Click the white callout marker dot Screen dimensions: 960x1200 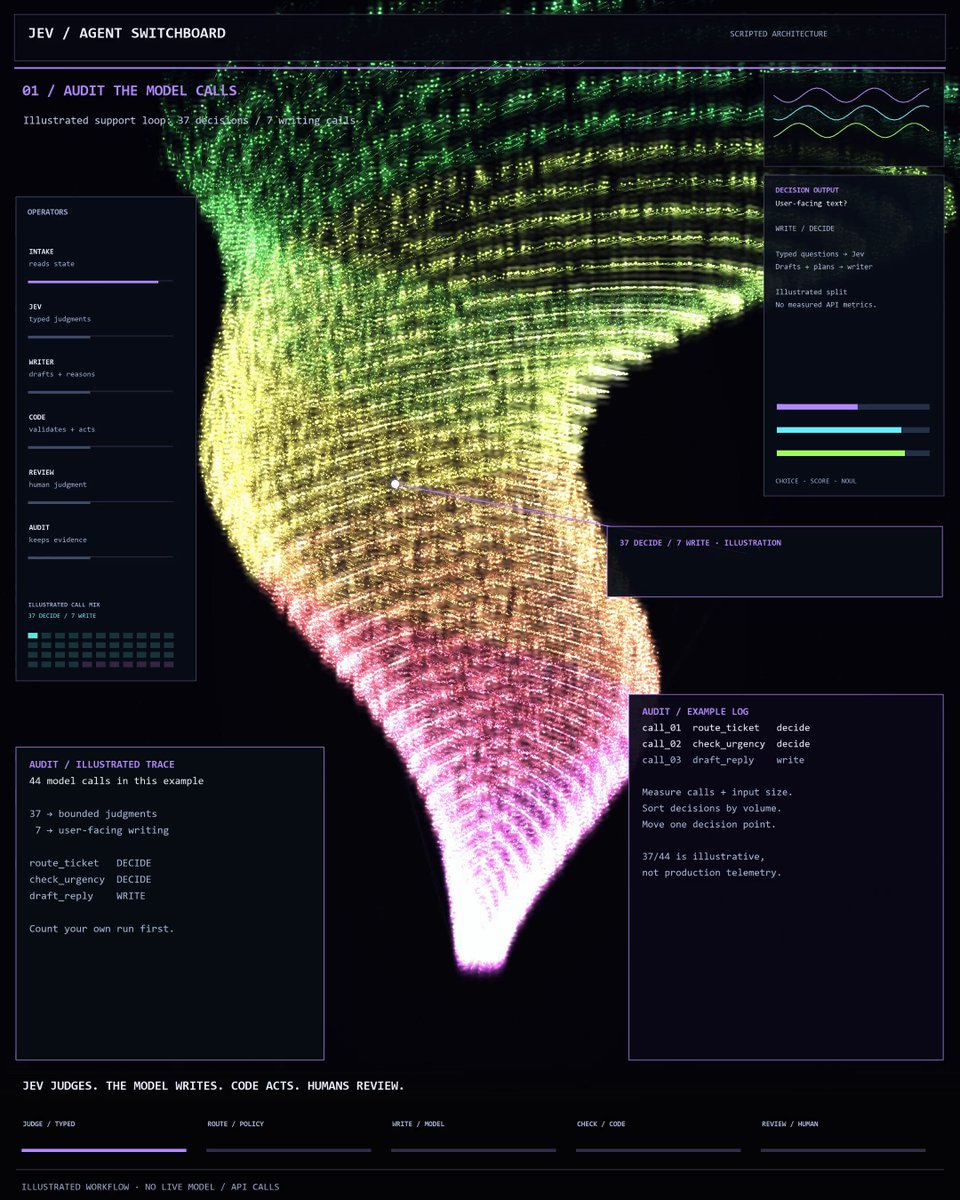point(395,484)
